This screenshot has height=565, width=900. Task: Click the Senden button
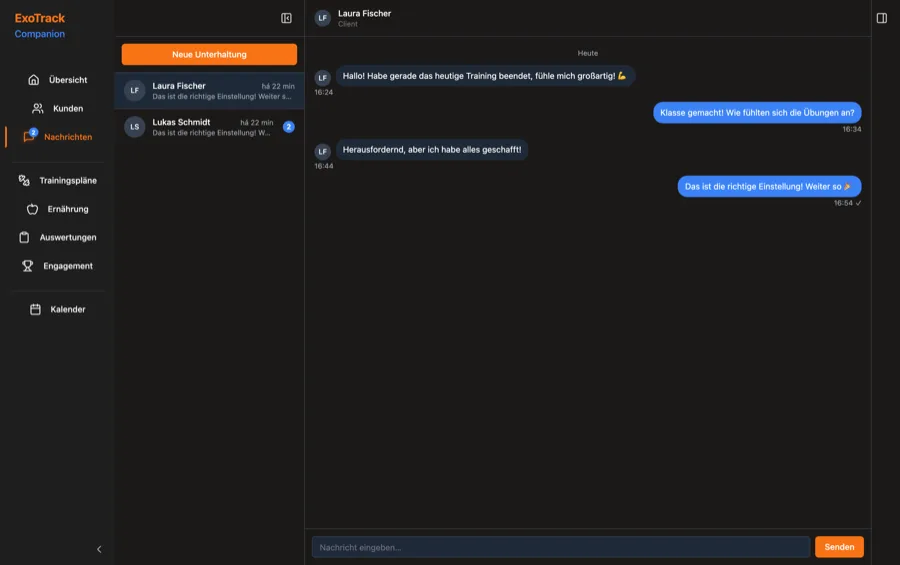coord(839,547)
